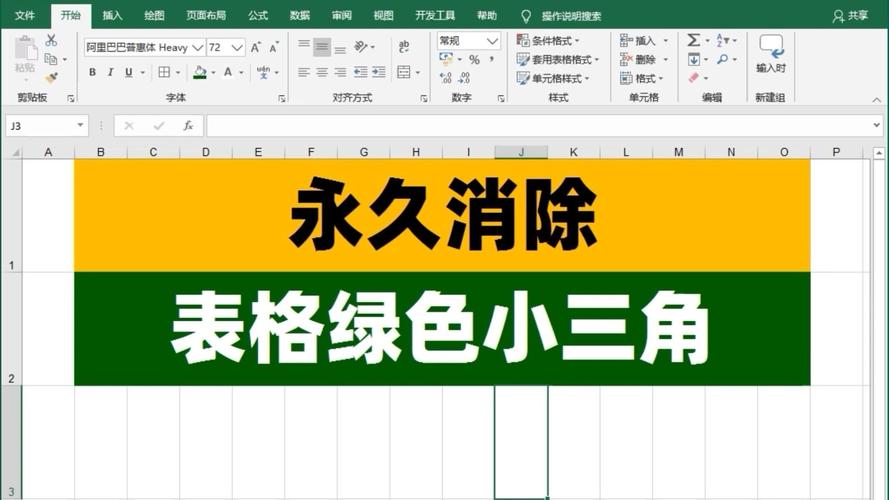Image resolution: width=889 pixels, height=500 pixels.
Task: Click the 操作说明搜索 search box
Action: 572,16
